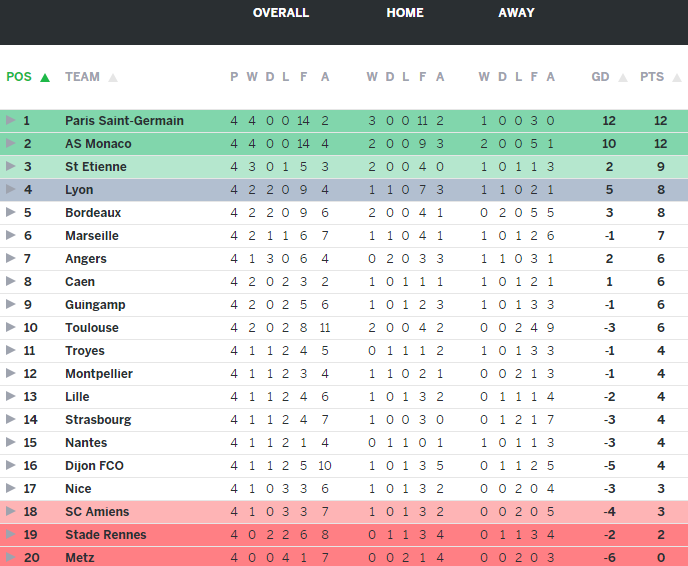Switch to HOME standings tab
The height and width of the screenshot is (566, 688).
coord(405,13)
